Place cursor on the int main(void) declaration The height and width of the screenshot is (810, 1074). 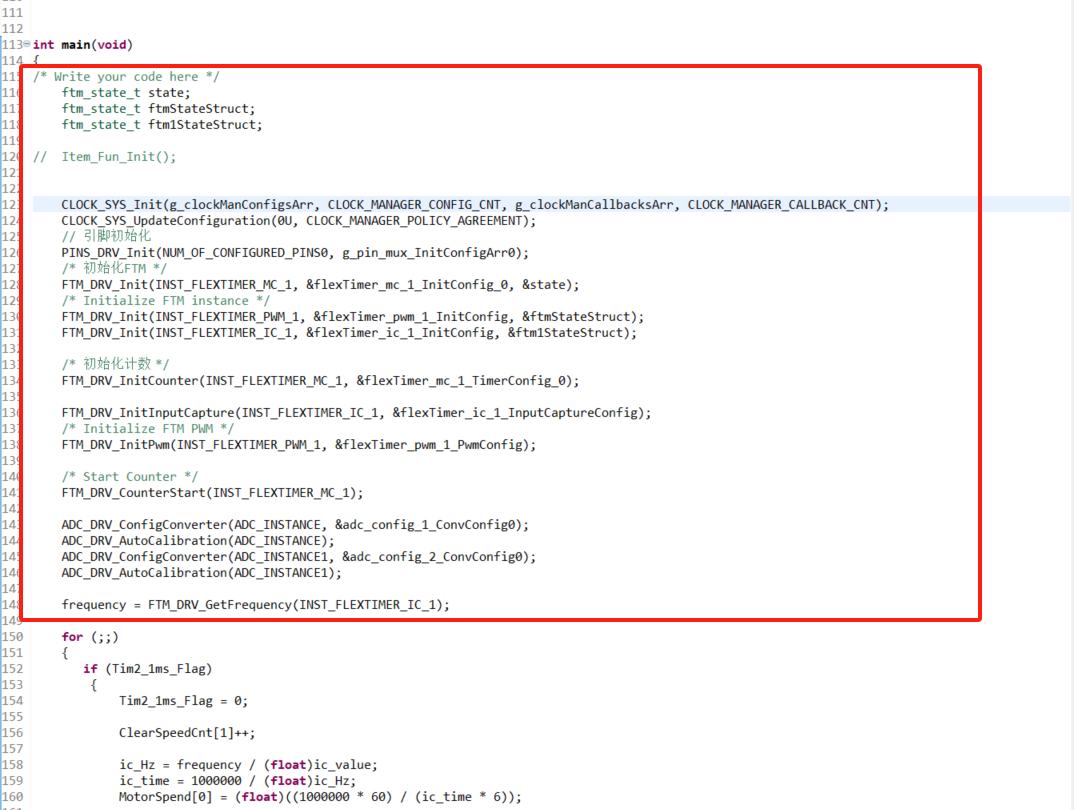[80, 44]
